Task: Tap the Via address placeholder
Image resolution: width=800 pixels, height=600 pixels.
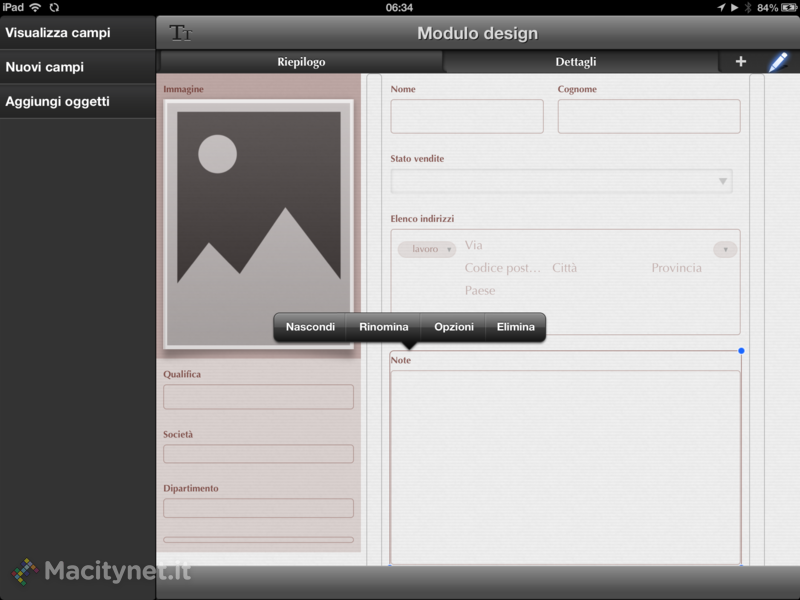Action: 473,245
